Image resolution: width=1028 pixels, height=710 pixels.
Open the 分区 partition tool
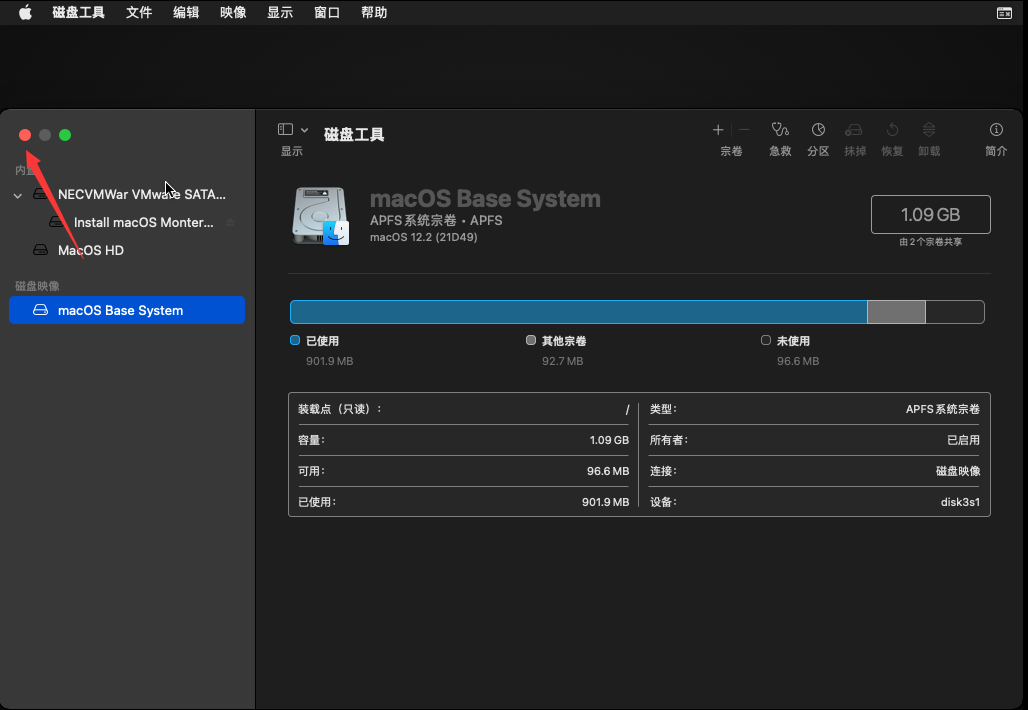point(818,139)
